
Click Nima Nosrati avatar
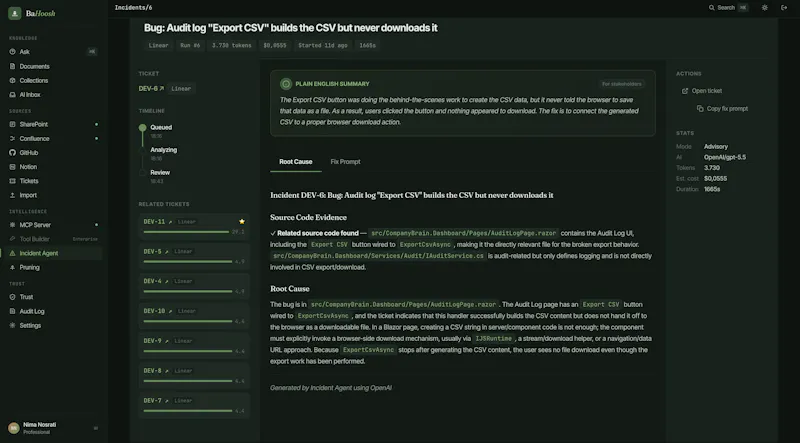pos(14,428)
